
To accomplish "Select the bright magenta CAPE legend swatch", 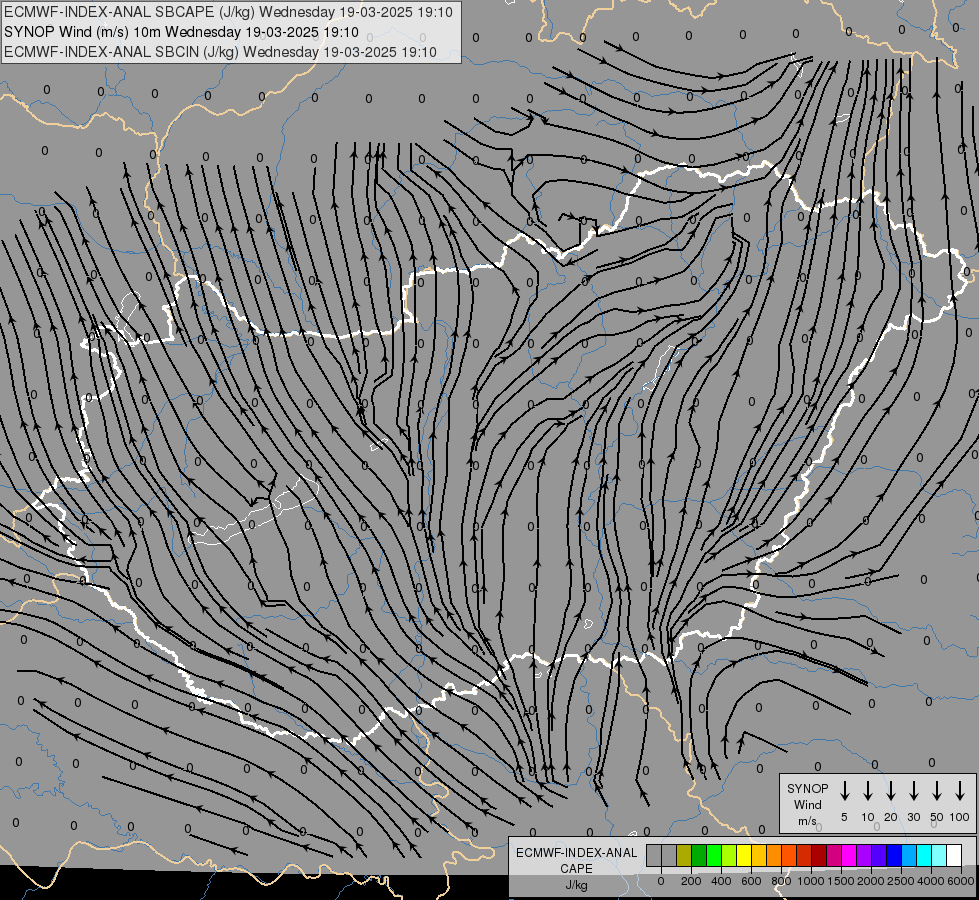I will click(x=850, y=855).
